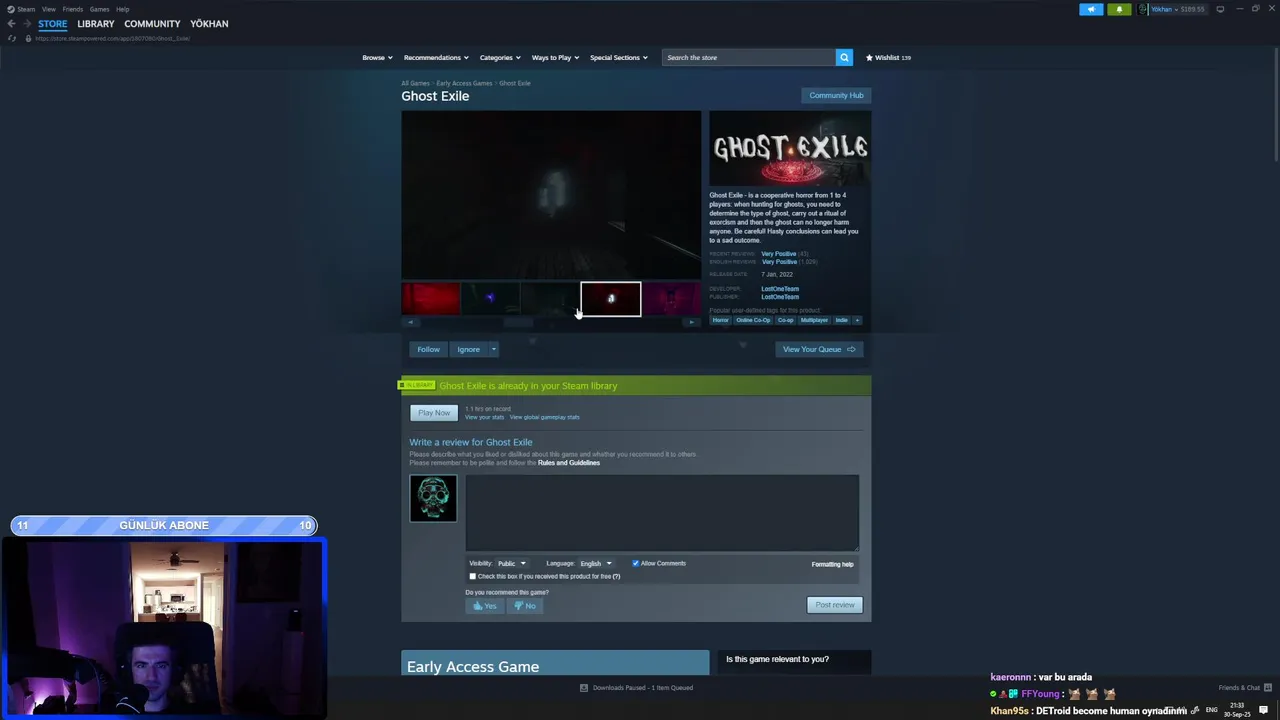Click the Post review button
The width and height of the screenshot is (1280, 720).
pyautogui.click(x=835, y=605)
